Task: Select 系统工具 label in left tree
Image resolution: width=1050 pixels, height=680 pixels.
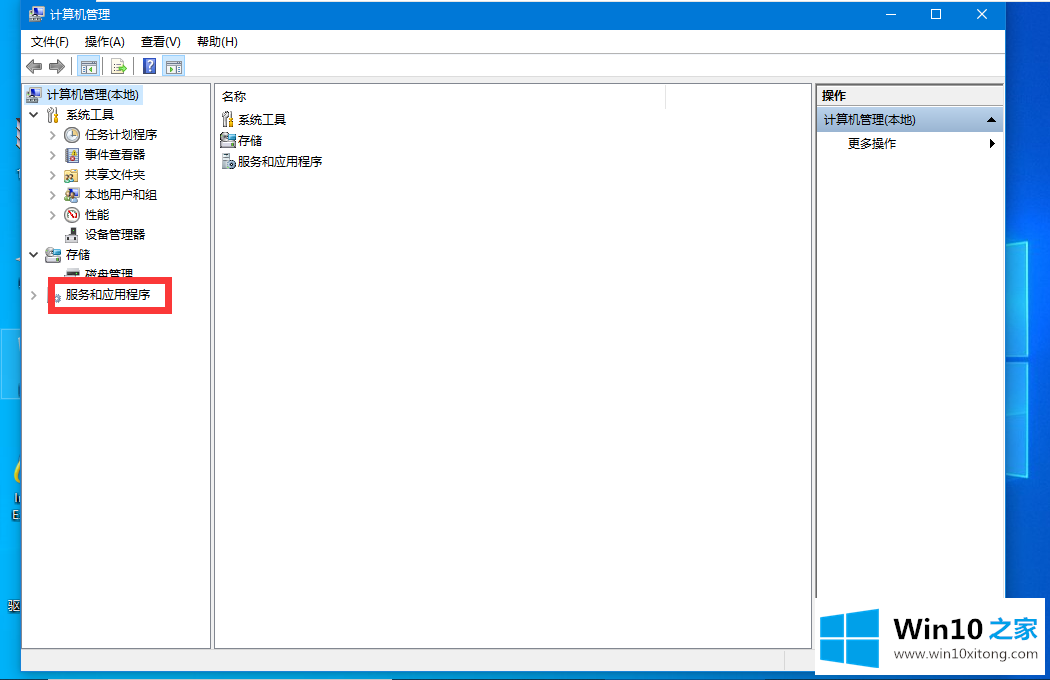Action: (90, 115)
